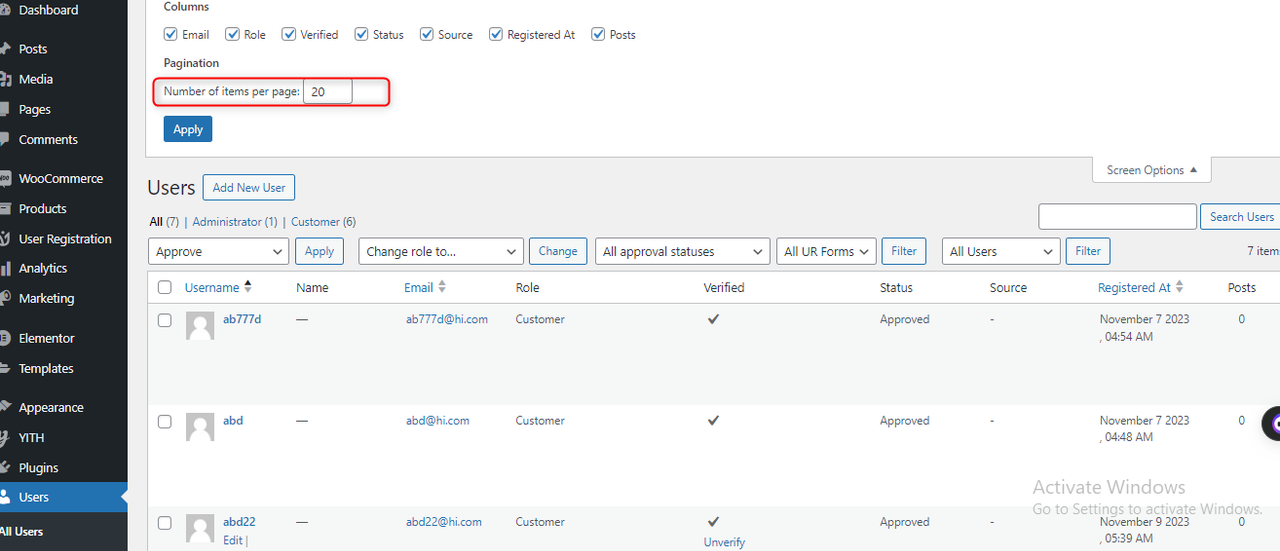This screenshot has height=551, width=1280.
Task: Click the Plugins plug icon in sidebar
Action: tap(6, 467)
